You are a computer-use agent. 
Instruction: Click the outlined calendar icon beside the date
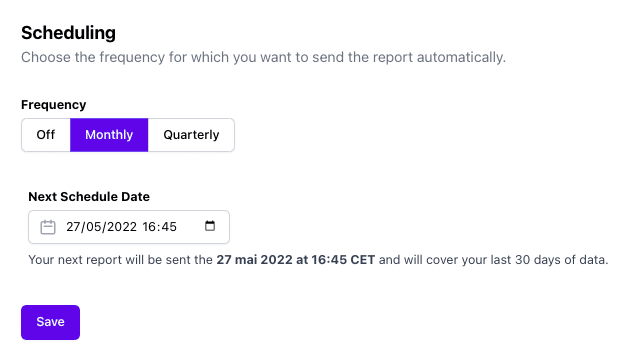[x=48, y=227]
